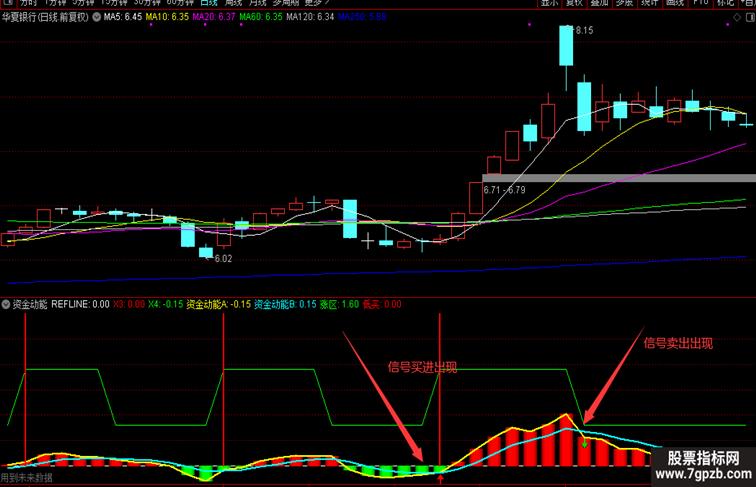Image resolution: width=756 pixels, height=487 pixels.
Task: Click the yellow MA10: 6.35 label
Action: [x=167, y=17]
